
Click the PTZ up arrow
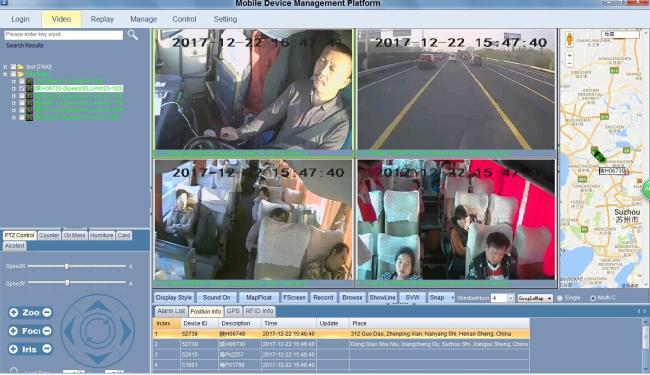click(x=98, y=306)
